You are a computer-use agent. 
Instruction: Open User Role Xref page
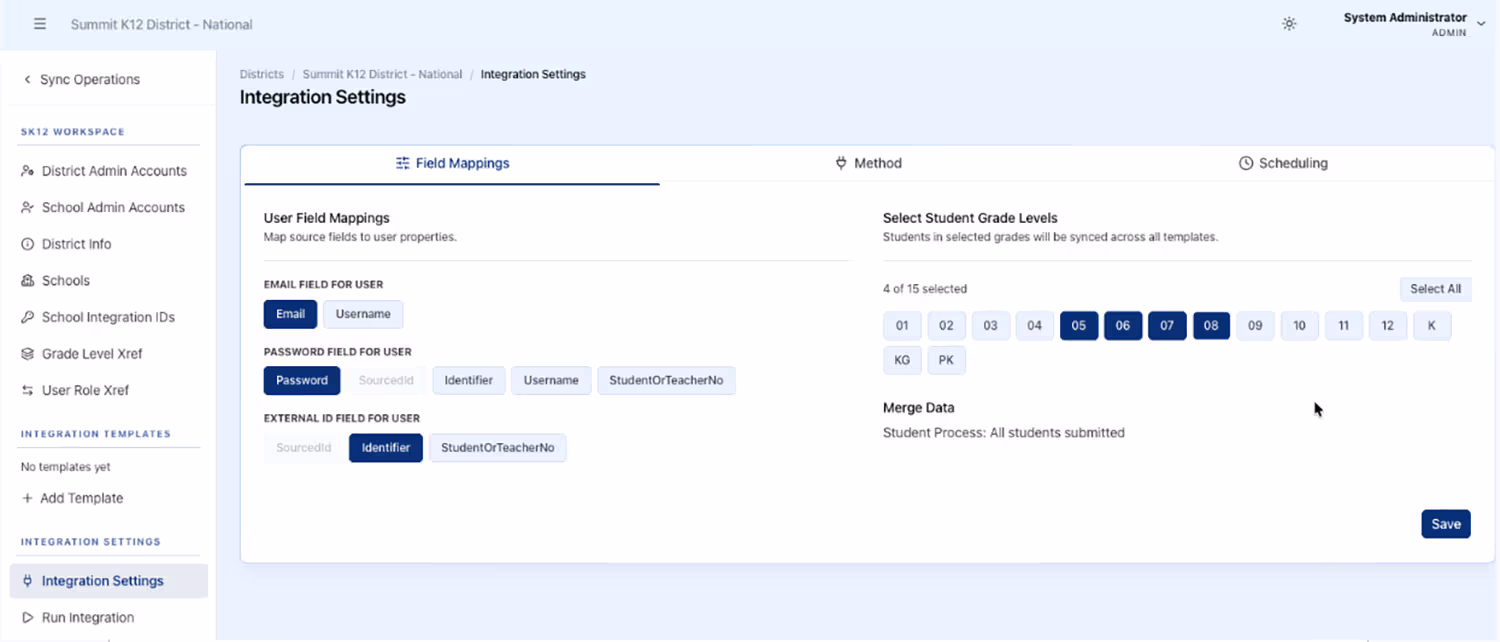109,390
